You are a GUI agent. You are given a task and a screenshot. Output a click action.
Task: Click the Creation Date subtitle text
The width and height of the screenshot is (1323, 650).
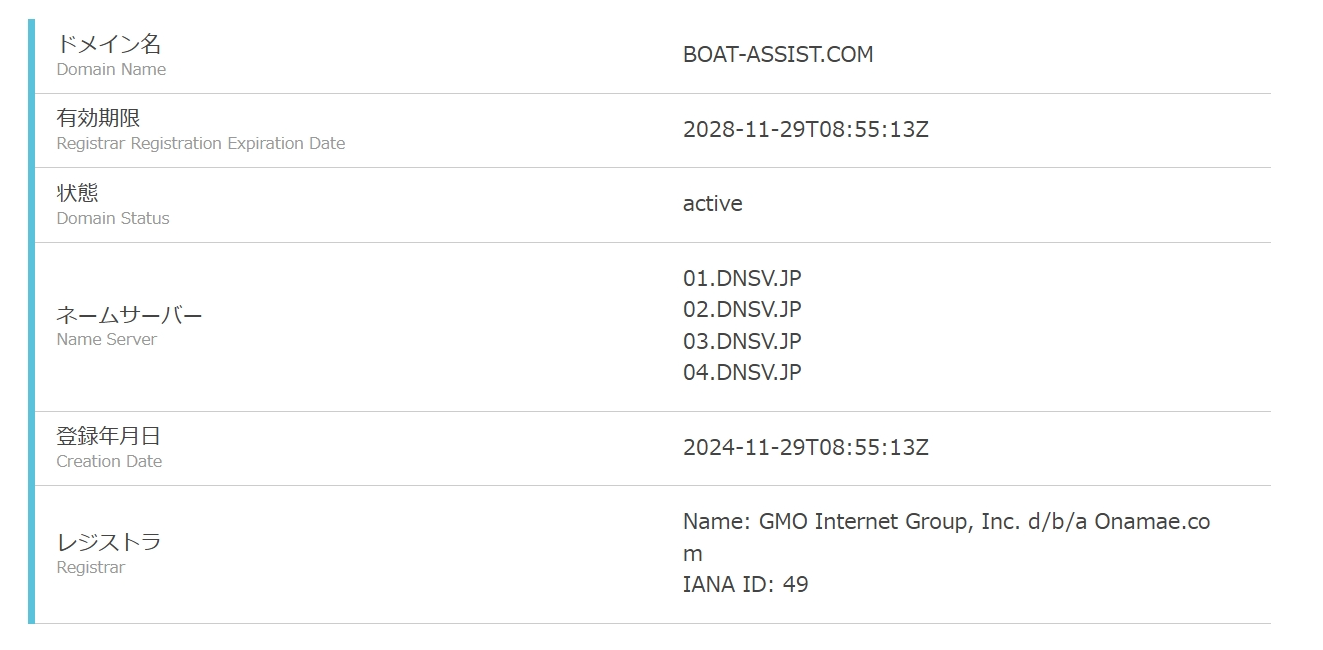point(109,462)
